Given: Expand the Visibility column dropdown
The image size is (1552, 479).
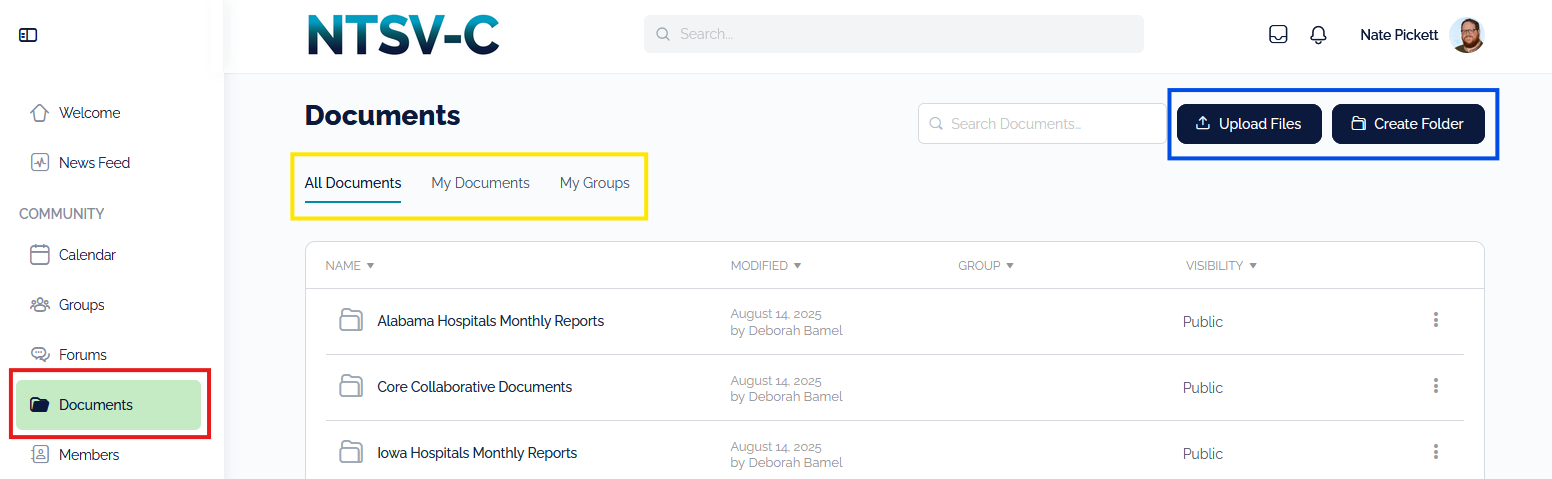Looking at the screenshot, I should pyautogui.click(x=1253, y=266).
